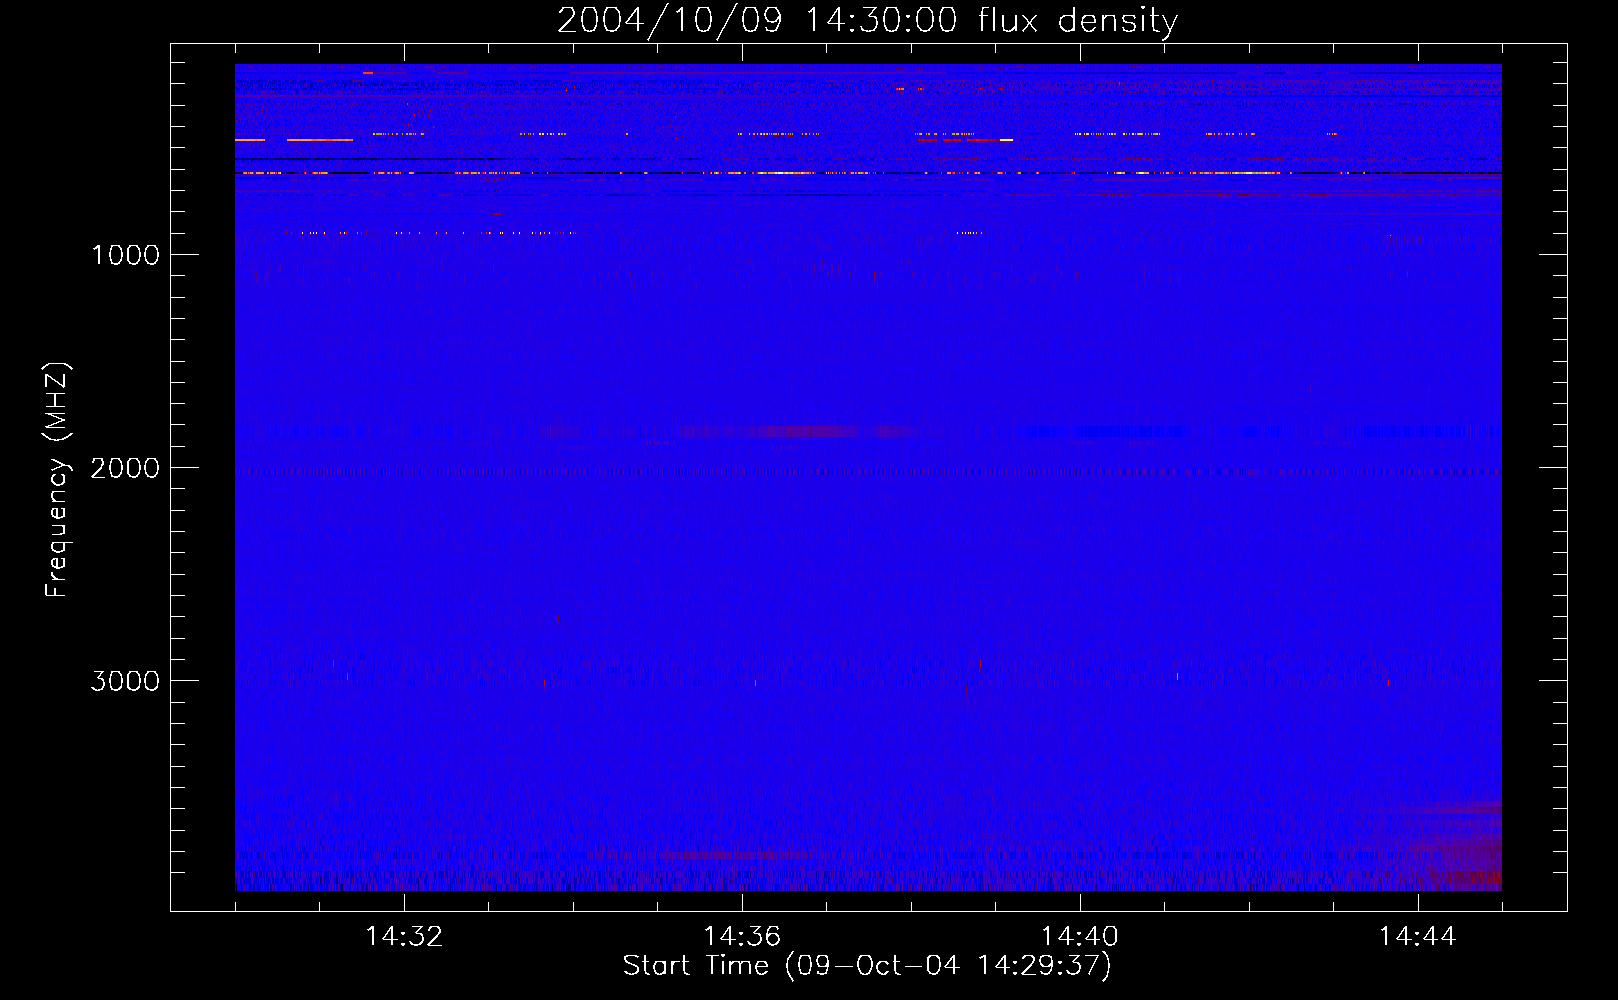1618x1000 pixels.
Task: Click the 3000 frequency tick label
Action: pos(125,681)
